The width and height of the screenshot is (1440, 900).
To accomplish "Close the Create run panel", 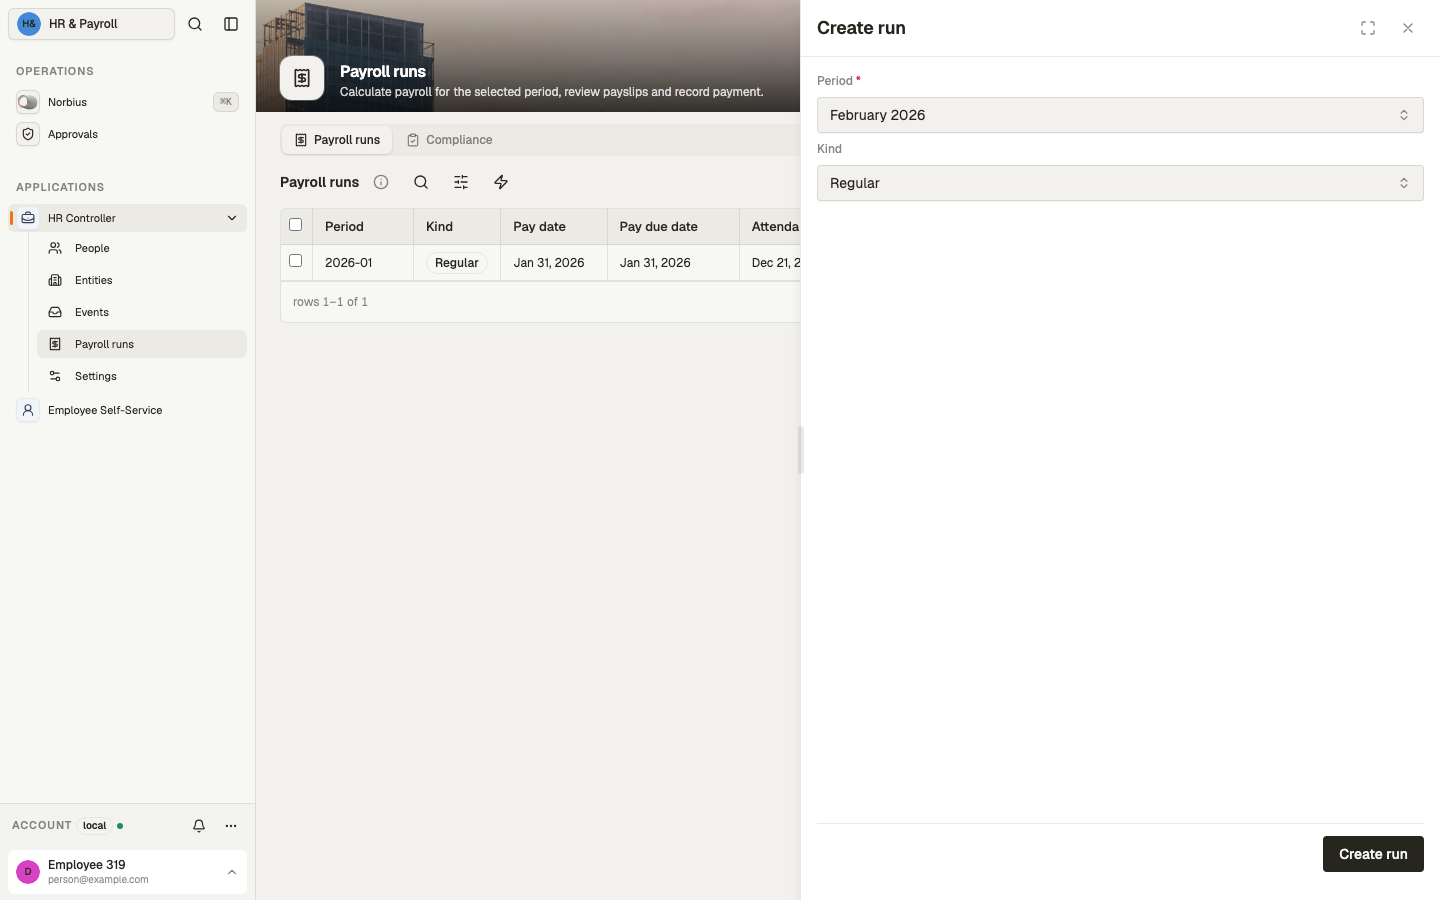I will [x=1408, y=28].
